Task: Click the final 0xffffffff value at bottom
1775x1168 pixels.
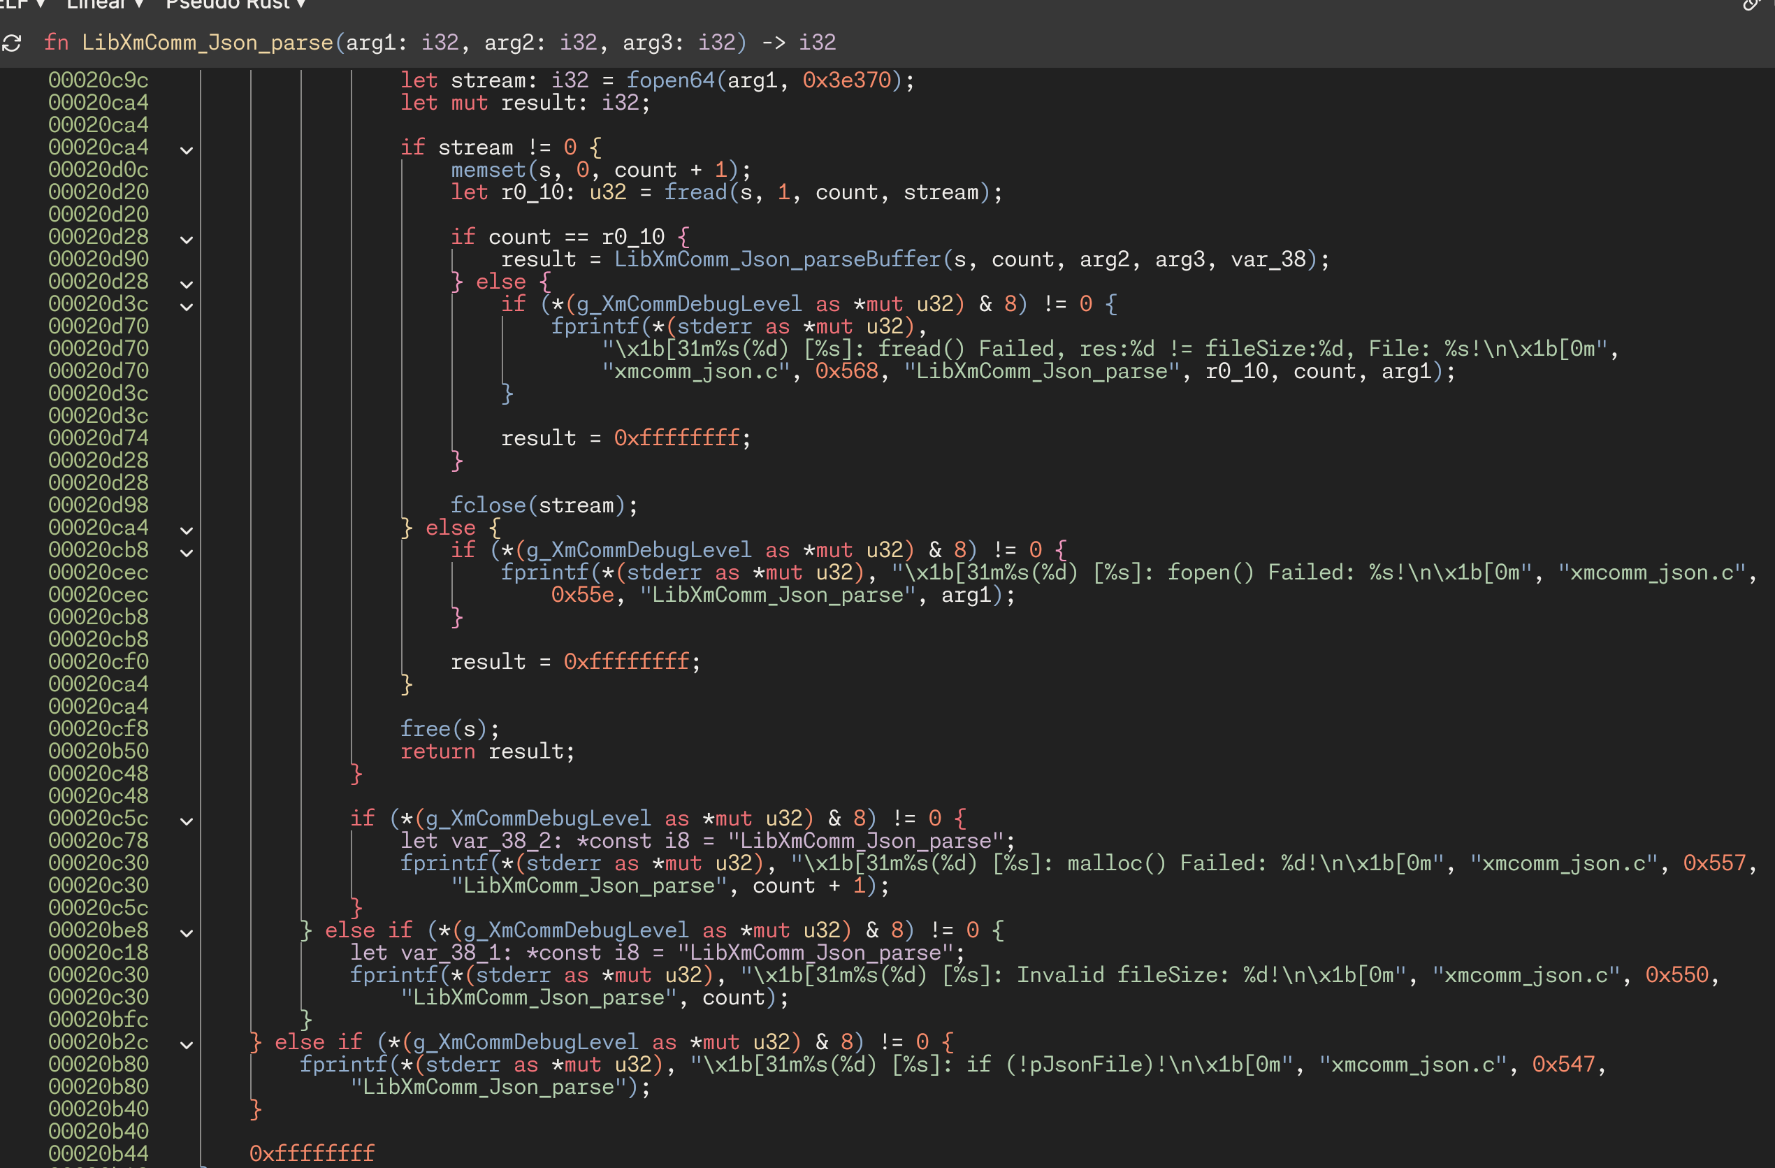Action: click(312, 1154)
